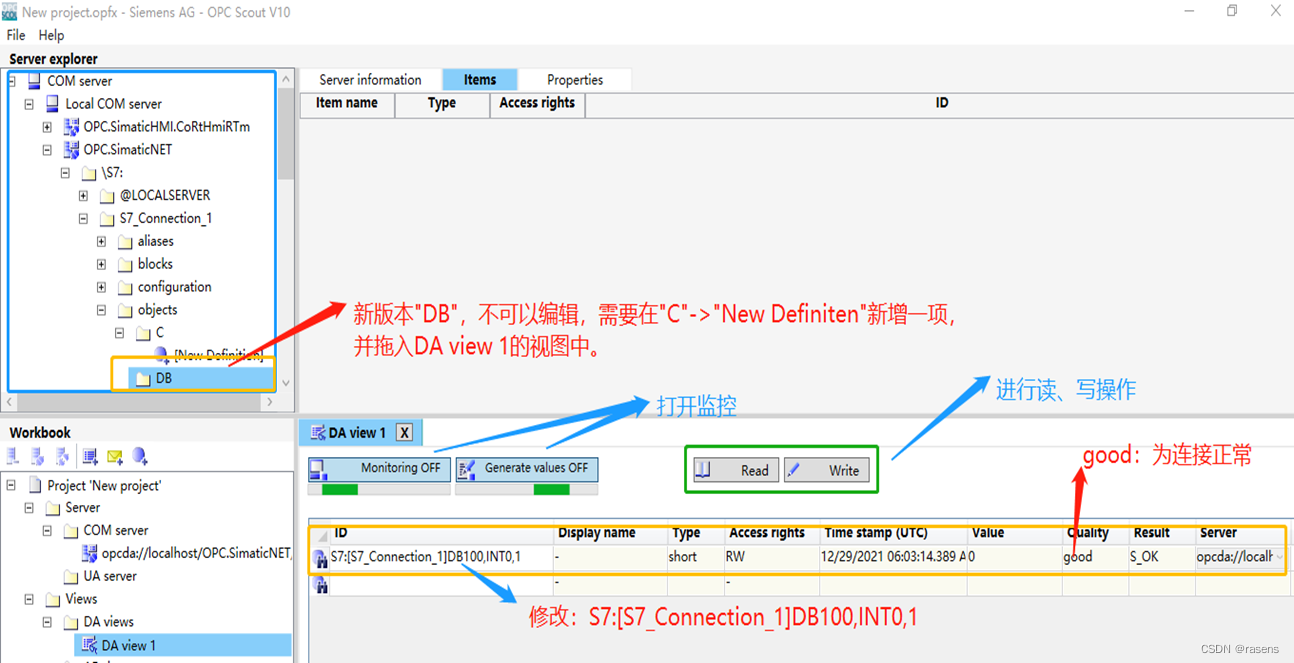This screenshot has height=663, width=1294.
Task: Collapse the S7_Connection_1 node
Action: 83,218
